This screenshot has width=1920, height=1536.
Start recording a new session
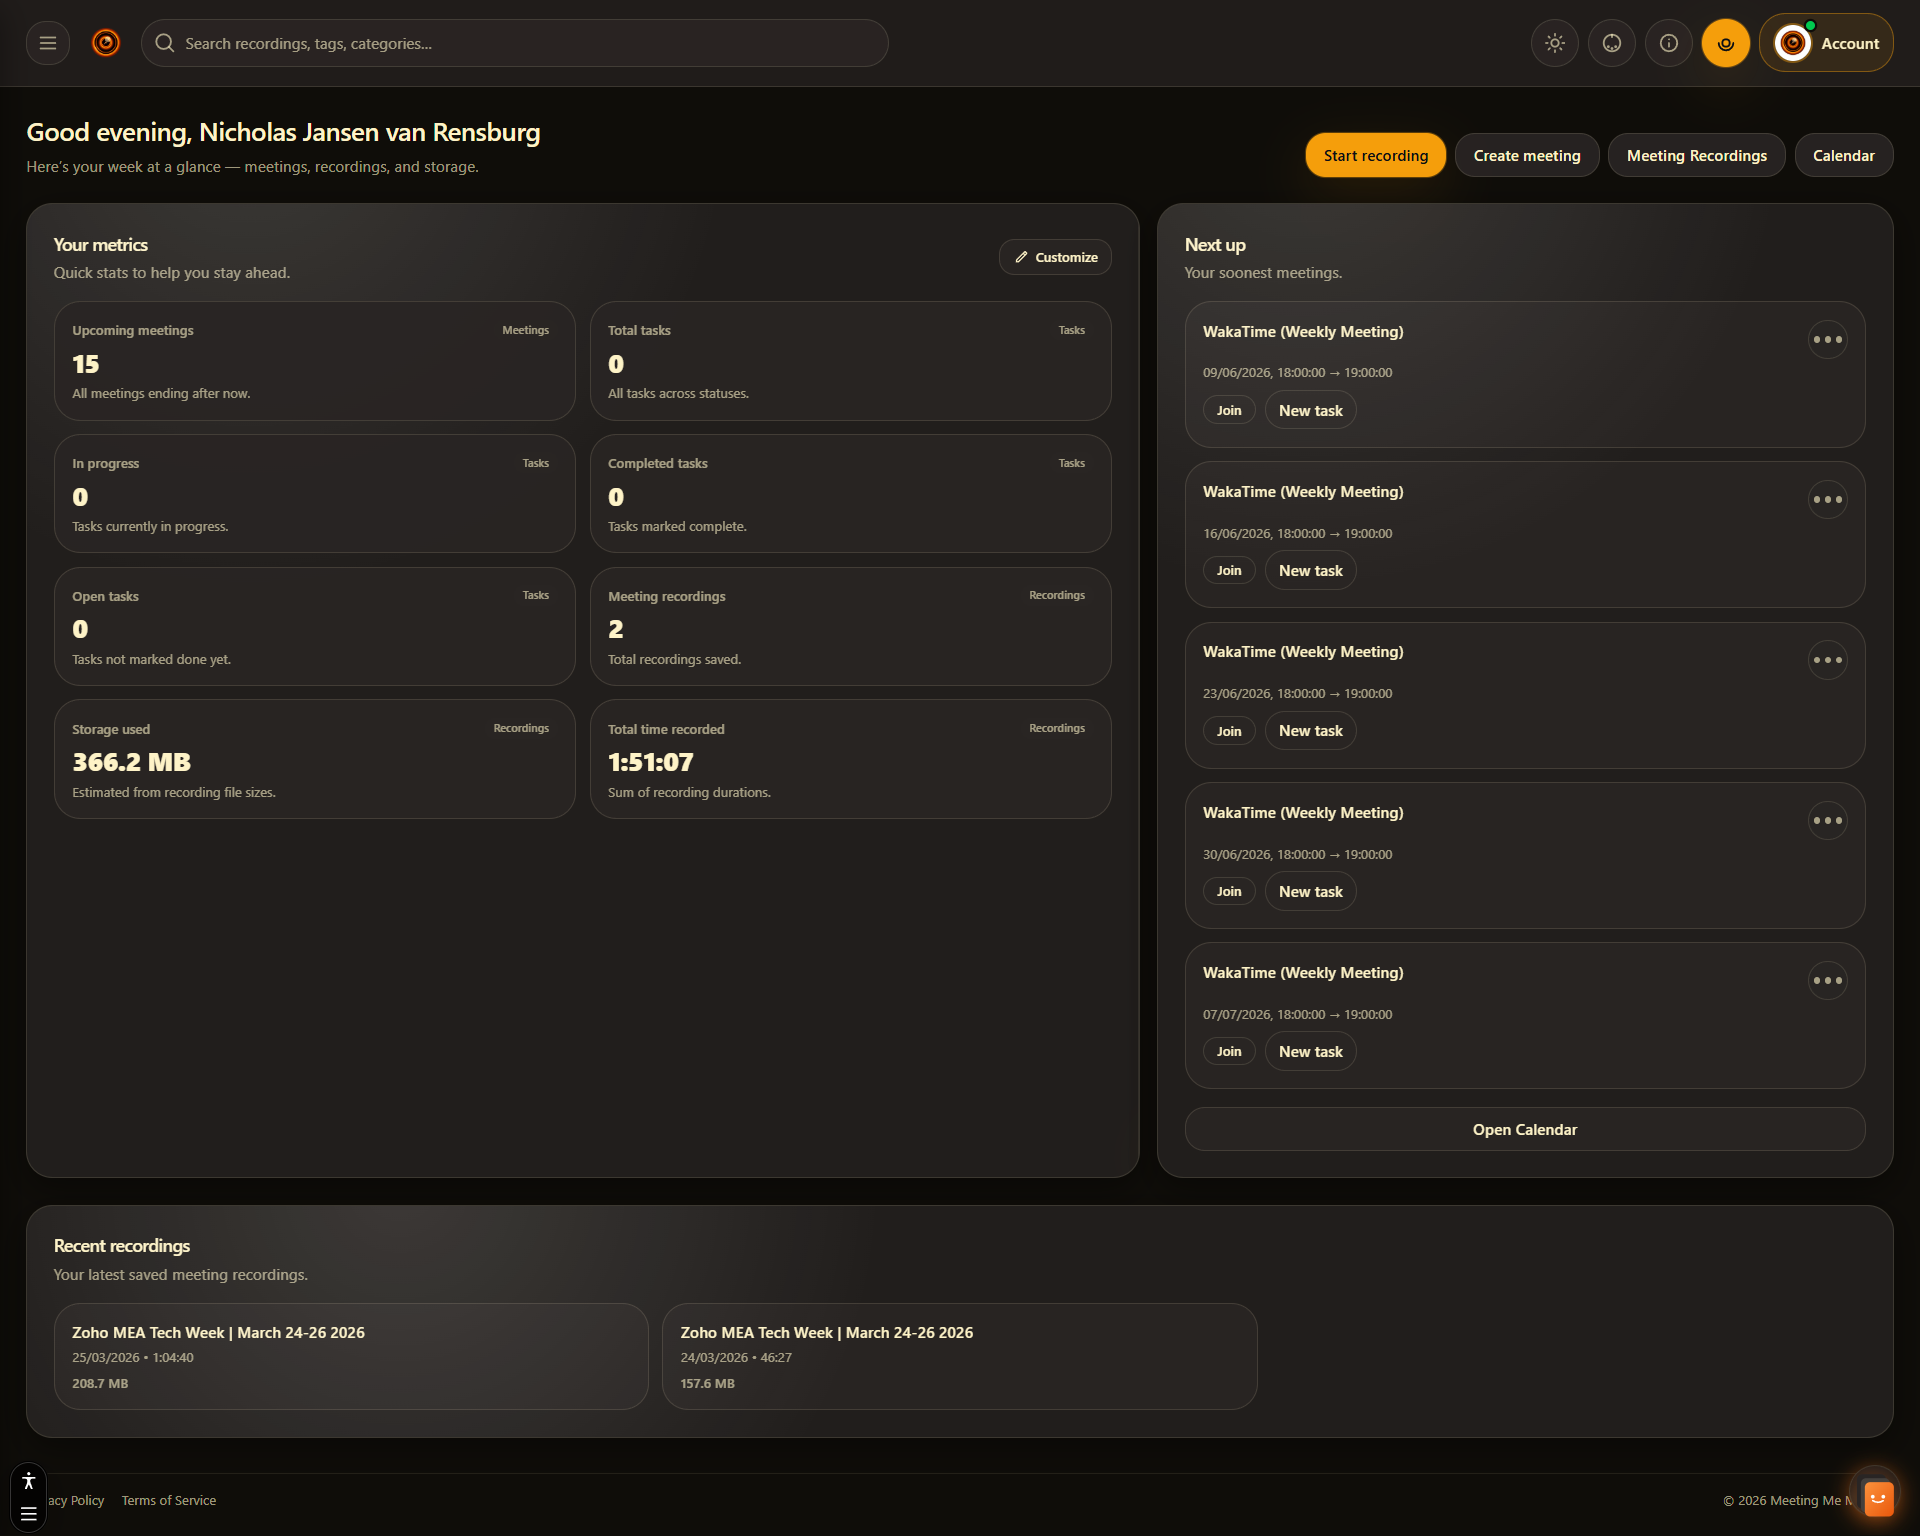pyautogui.click(x=1375, y=155)
